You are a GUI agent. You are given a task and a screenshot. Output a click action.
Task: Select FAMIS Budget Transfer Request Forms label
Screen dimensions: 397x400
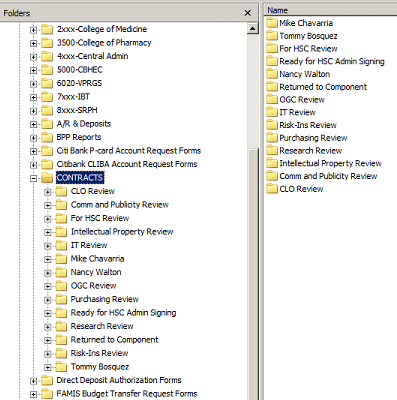click(127, 394)
